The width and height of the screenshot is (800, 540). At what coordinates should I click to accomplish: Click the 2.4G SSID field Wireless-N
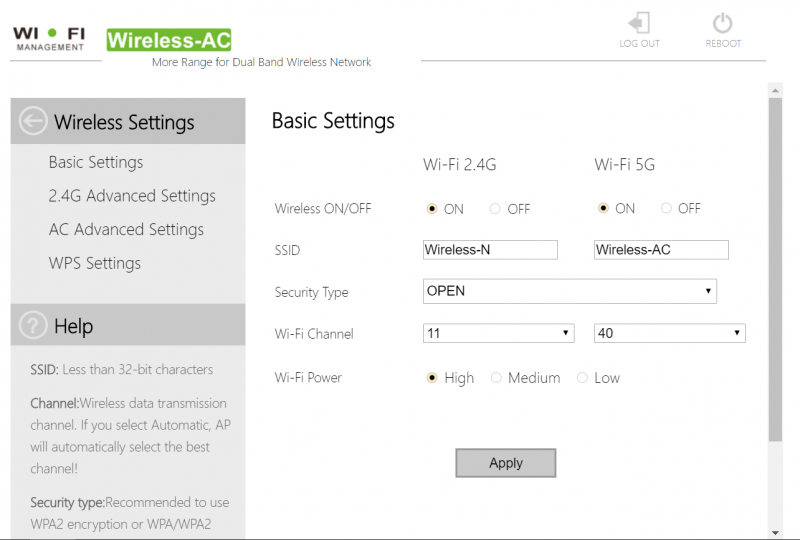pos(490,250)
